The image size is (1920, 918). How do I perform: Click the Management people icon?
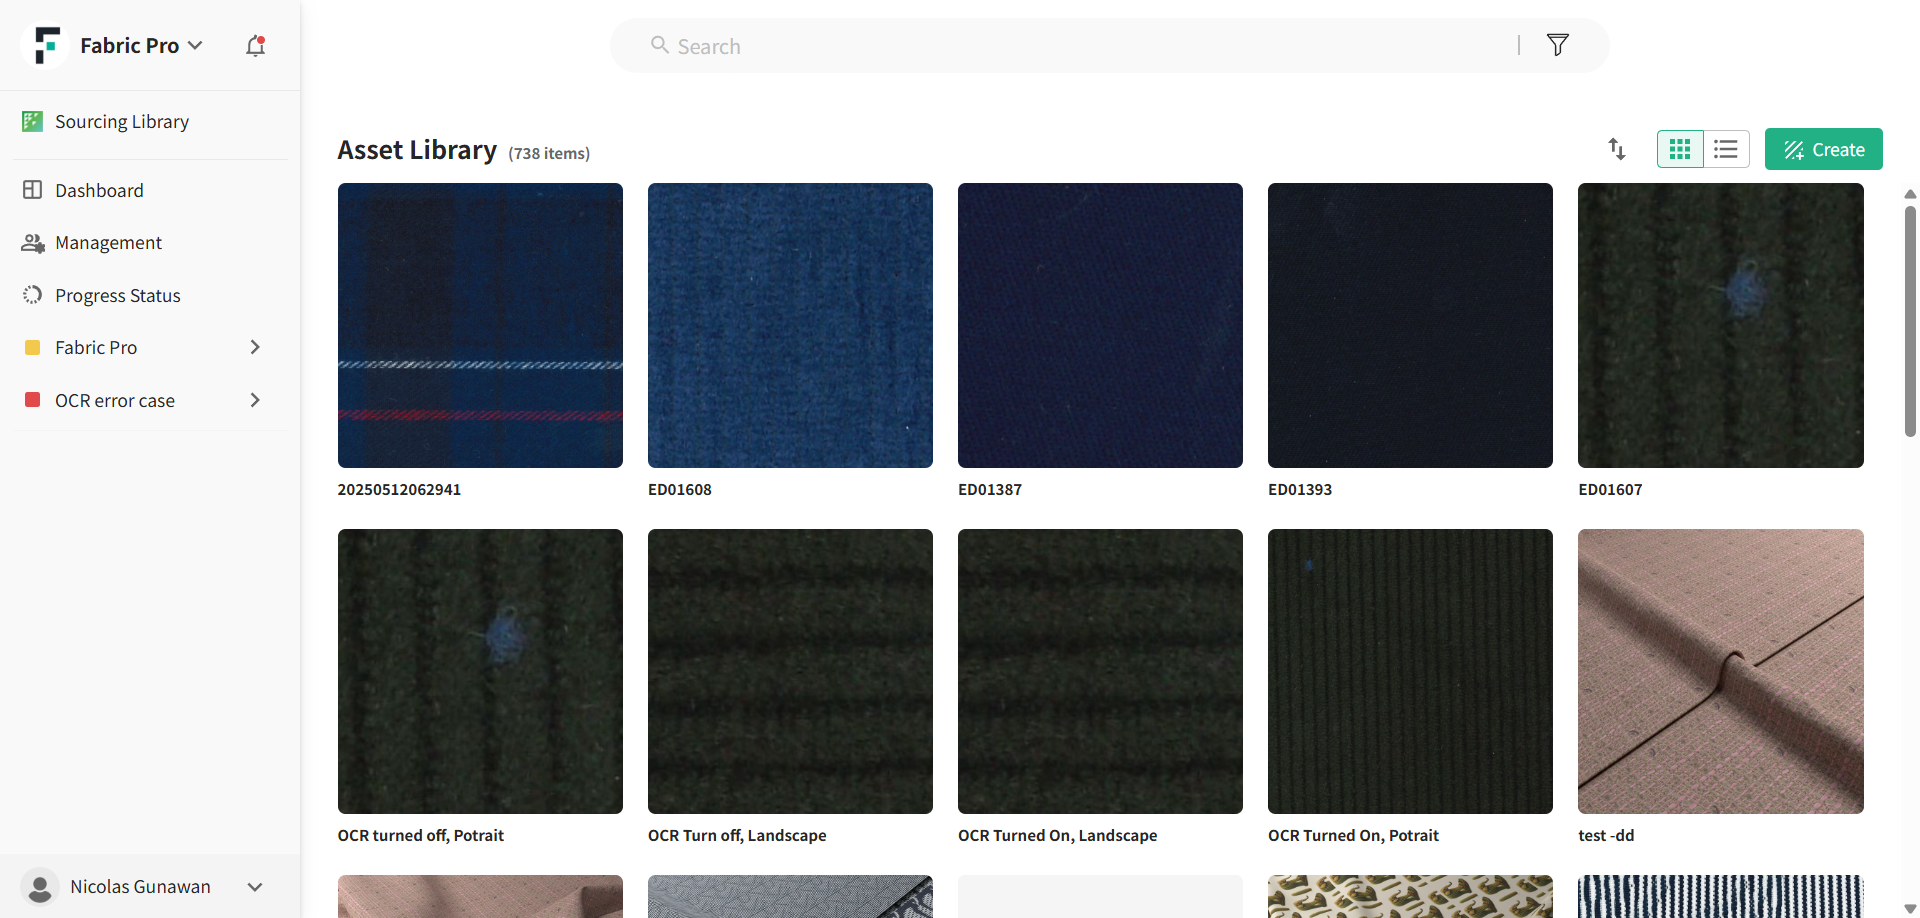32,243
